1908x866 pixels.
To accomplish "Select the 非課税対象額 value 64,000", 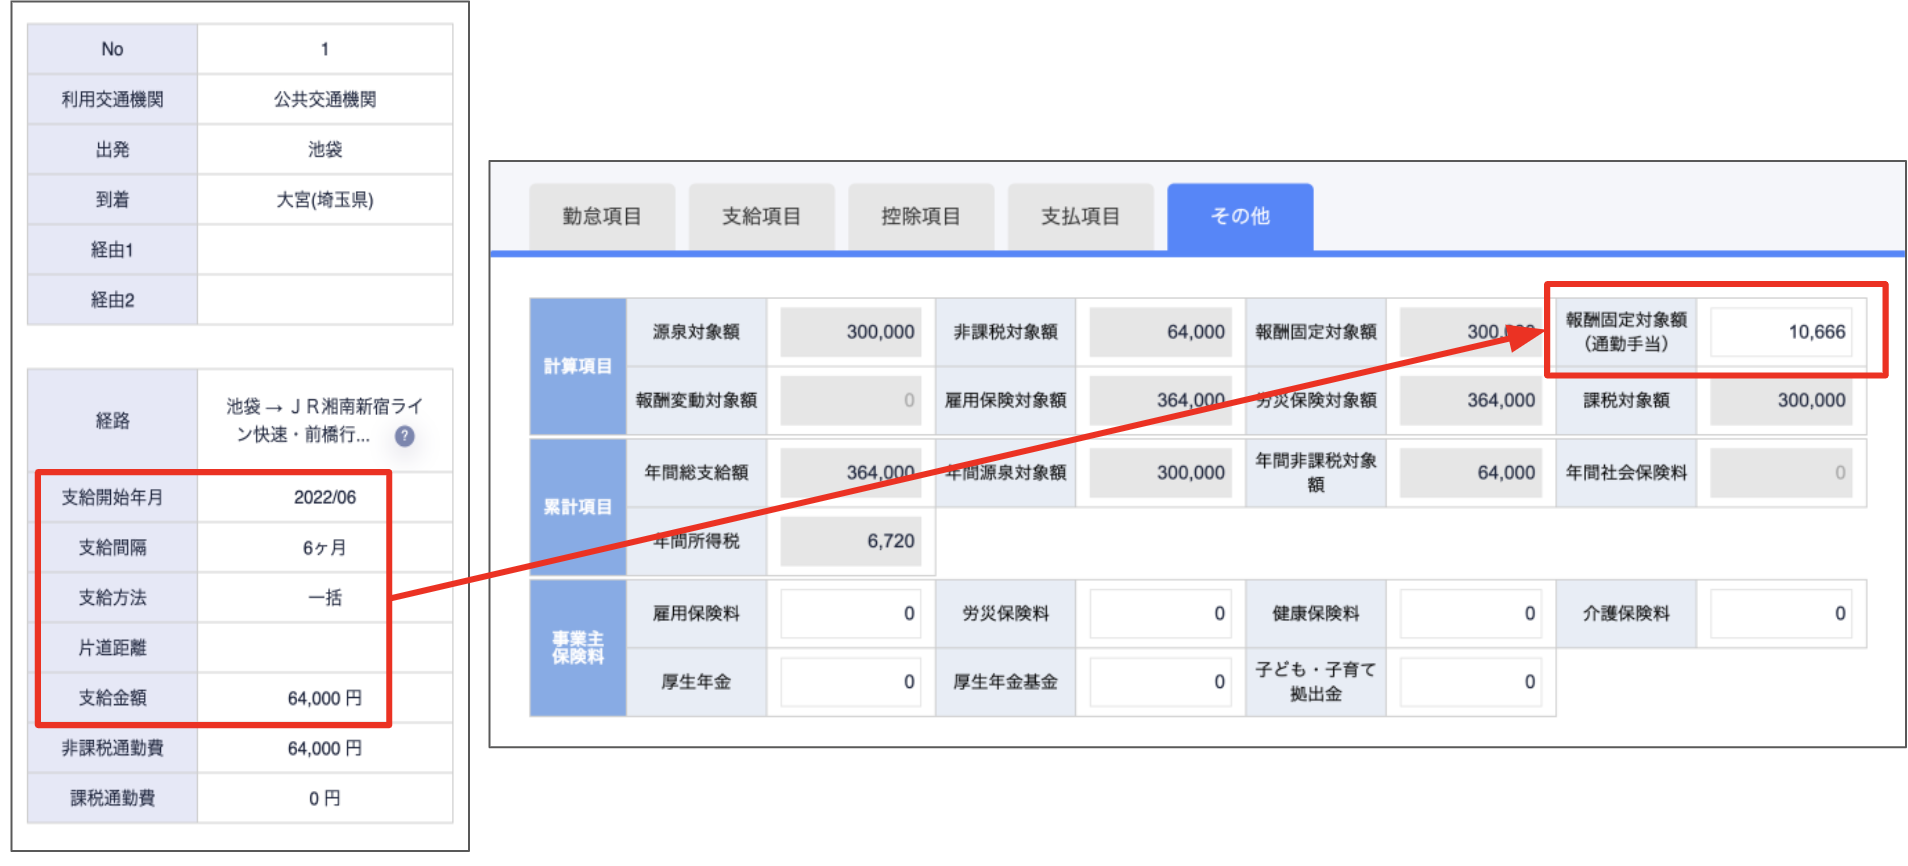I will (1160, 332).
